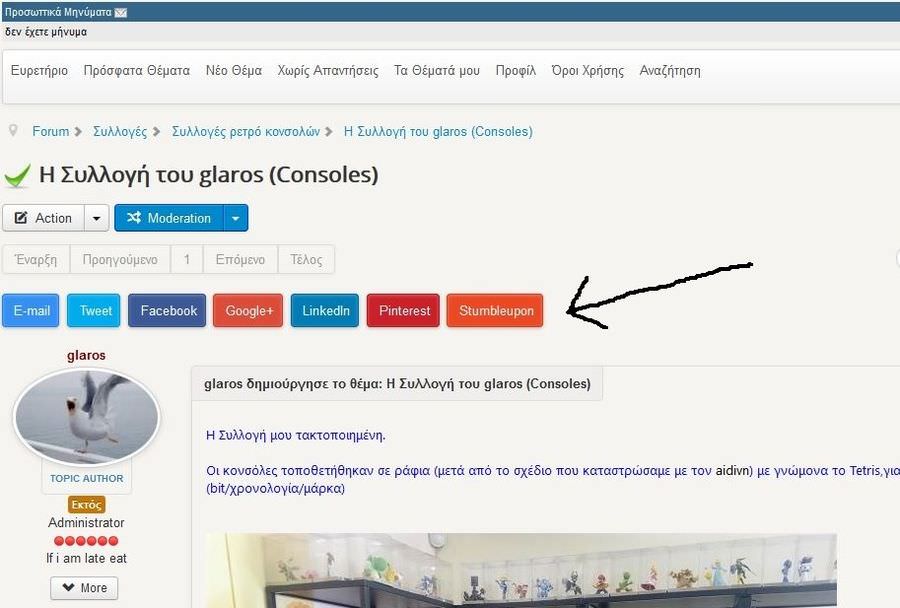Expand user details with More button
Viewport: 900px width, 608px height.
(x=84, y=588)
